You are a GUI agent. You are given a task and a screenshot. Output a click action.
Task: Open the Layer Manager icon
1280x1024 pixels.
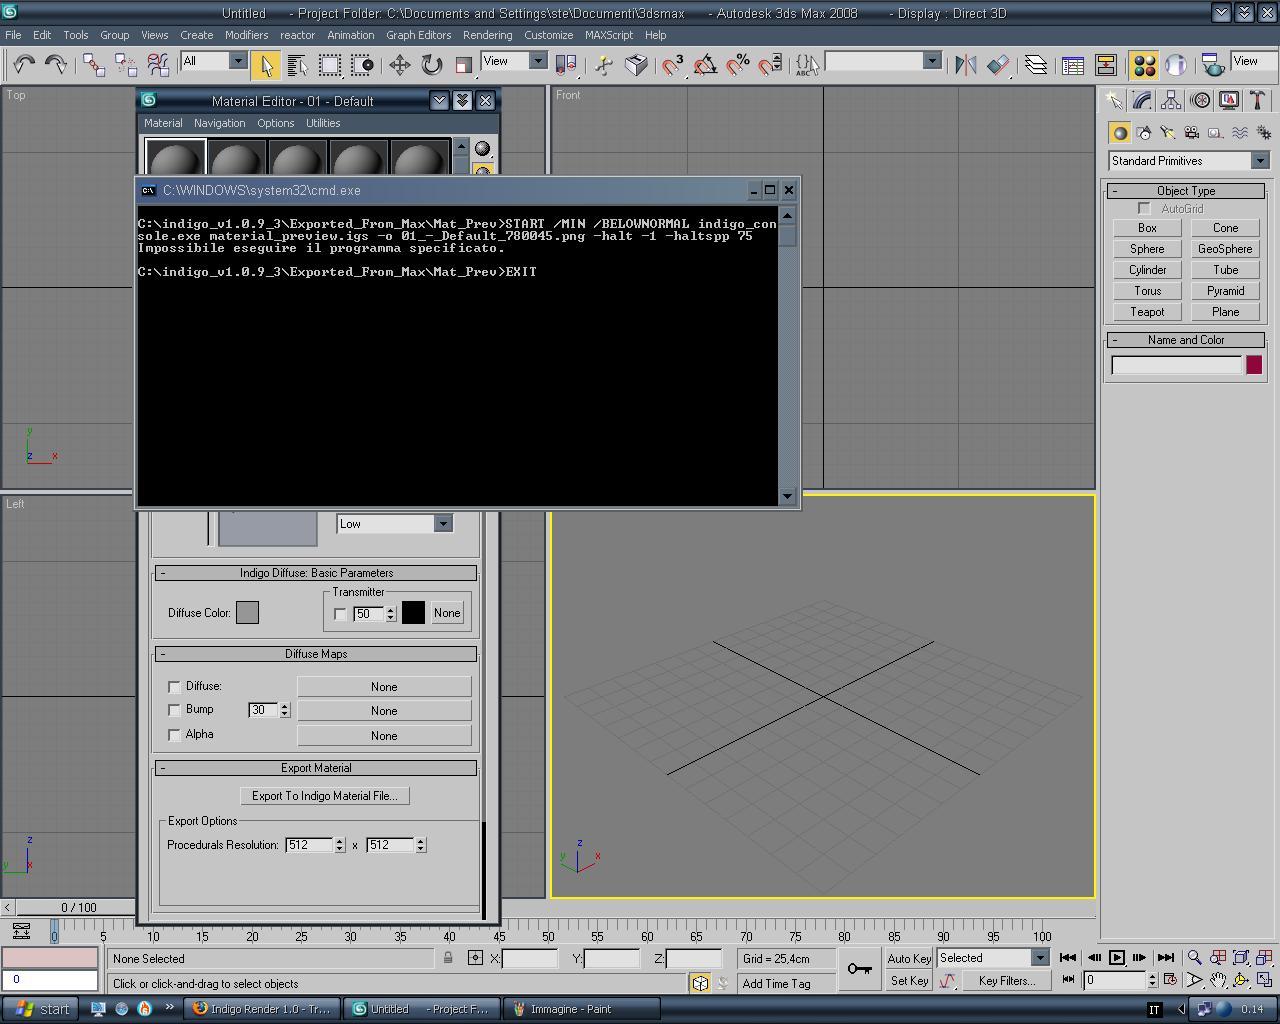(1035, 65)
